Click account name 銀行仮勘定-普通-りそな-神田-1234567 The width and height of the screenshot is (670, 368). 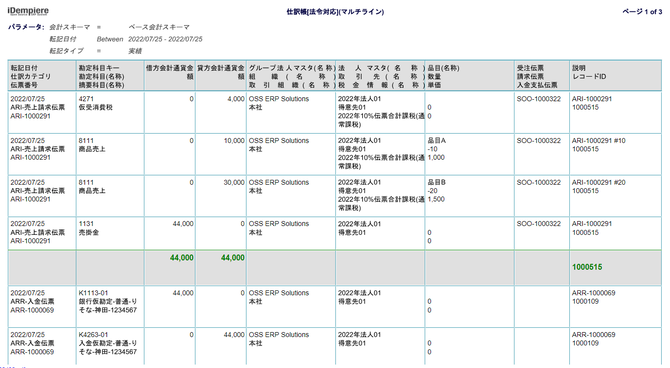point(108,306)
